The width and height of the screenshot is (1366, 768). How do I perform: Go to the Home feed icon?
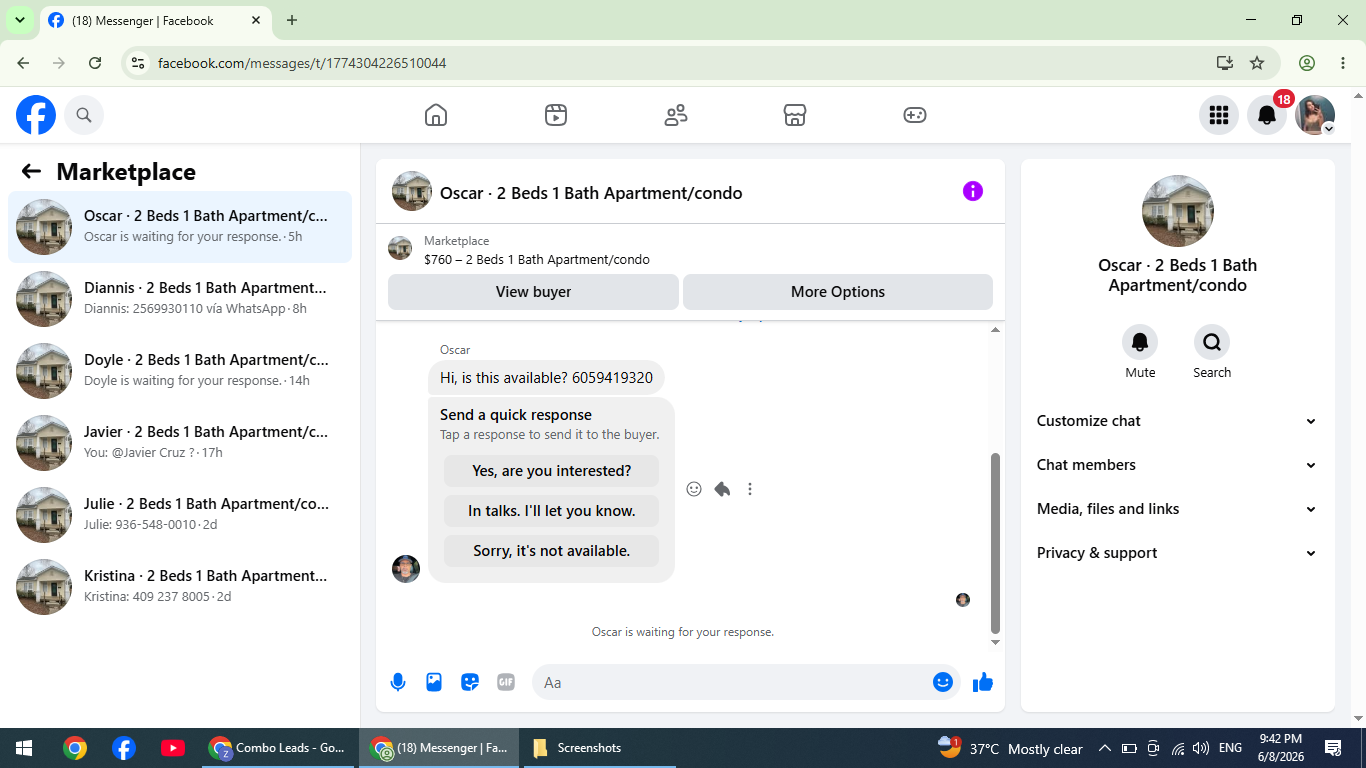436,115
